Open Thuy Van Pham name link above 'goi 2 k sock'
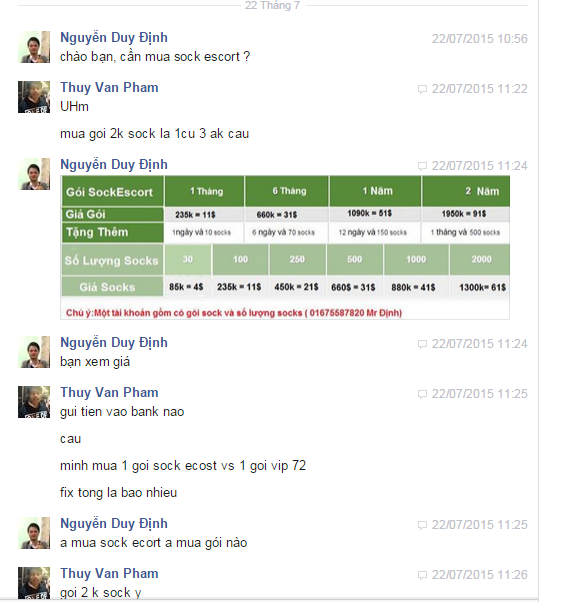Image resolution: width=585 pixels, height=602 pixels. [109, 573]
